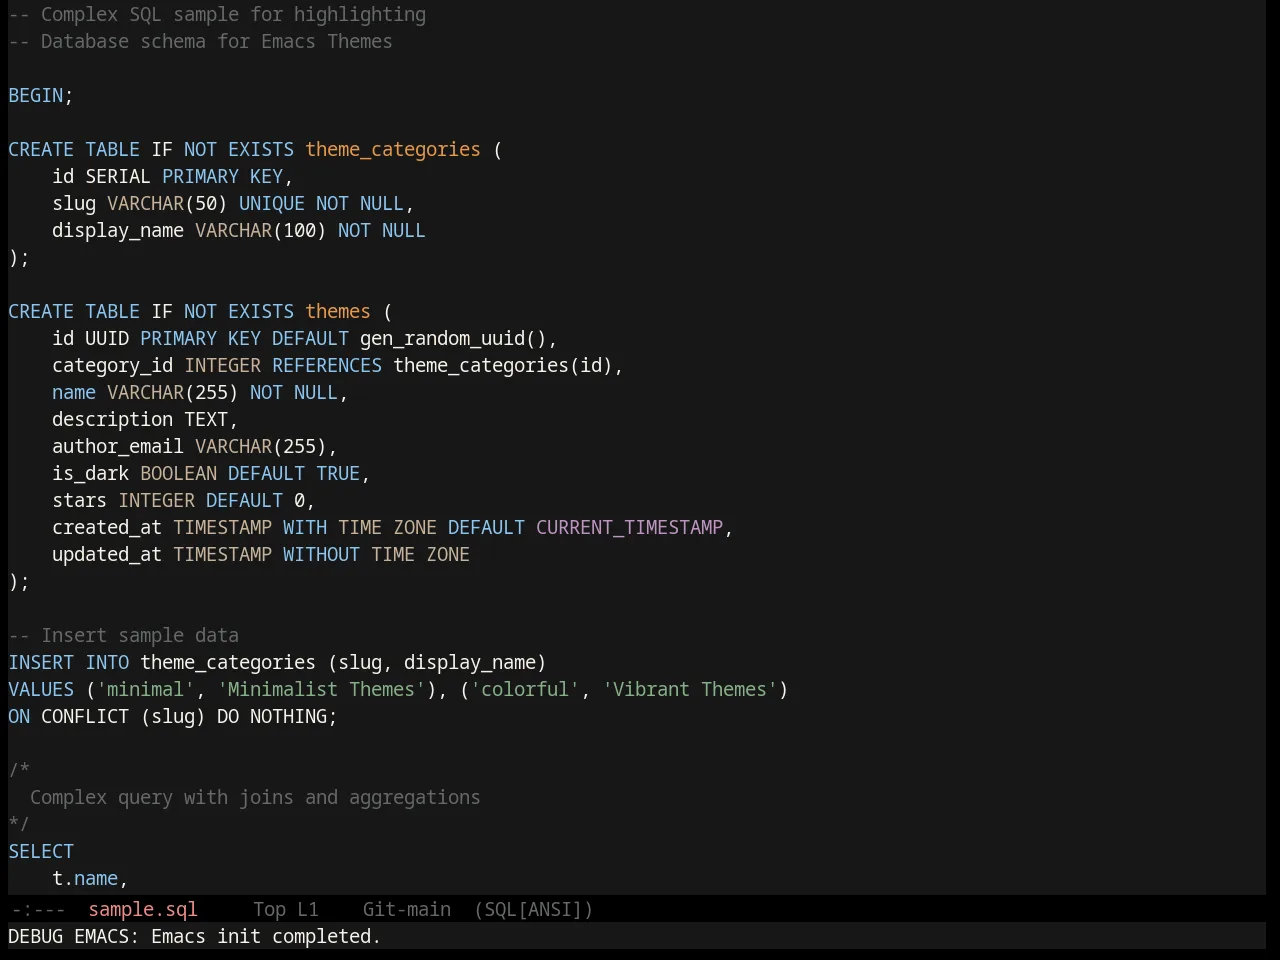Click the mode line status flags -:---

[38, 909]
